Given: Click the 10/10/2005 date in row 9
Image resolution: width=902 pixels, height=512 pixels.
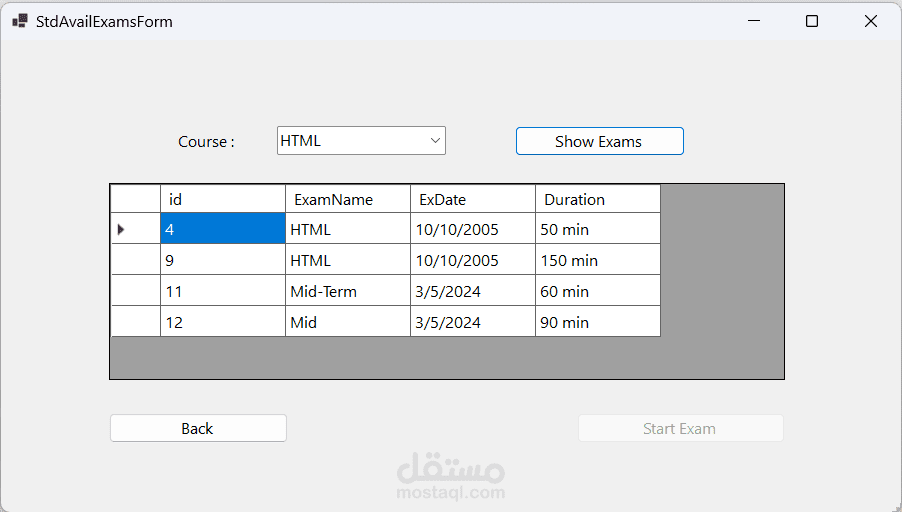Looking at the screenshot, I should (473, 259).
